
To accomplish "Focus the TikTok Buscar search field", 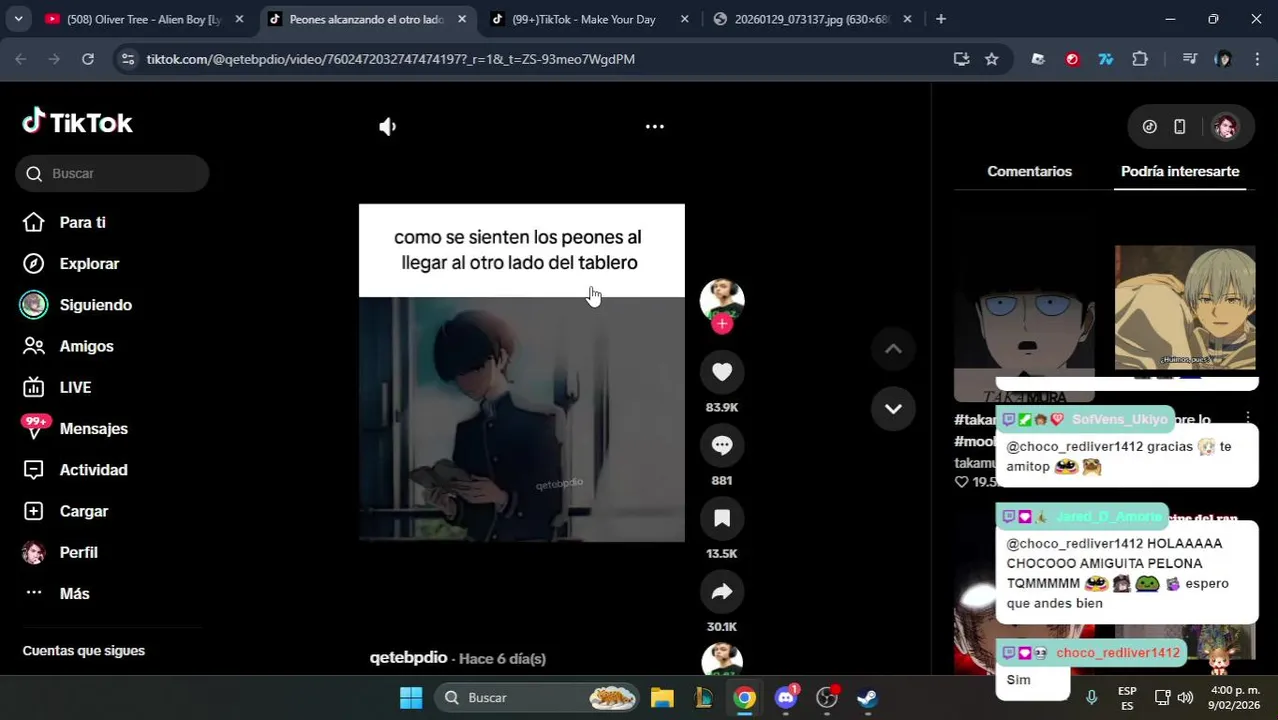I will click(112, 174).
